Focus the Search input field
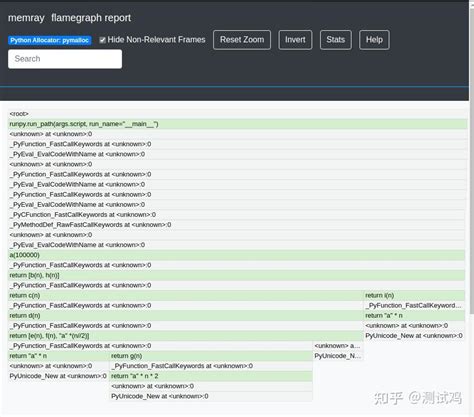The image size is (474, 417). tap(65, 59)
